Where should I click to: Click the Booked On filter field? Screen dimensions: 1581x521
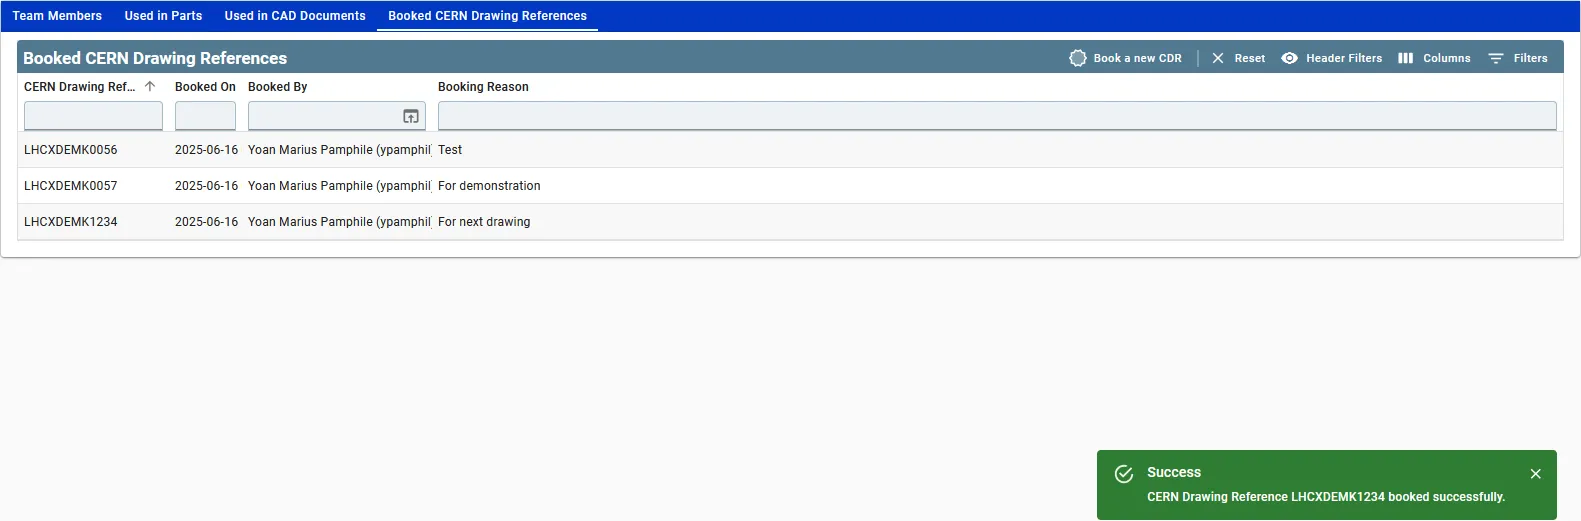[205, 116]
